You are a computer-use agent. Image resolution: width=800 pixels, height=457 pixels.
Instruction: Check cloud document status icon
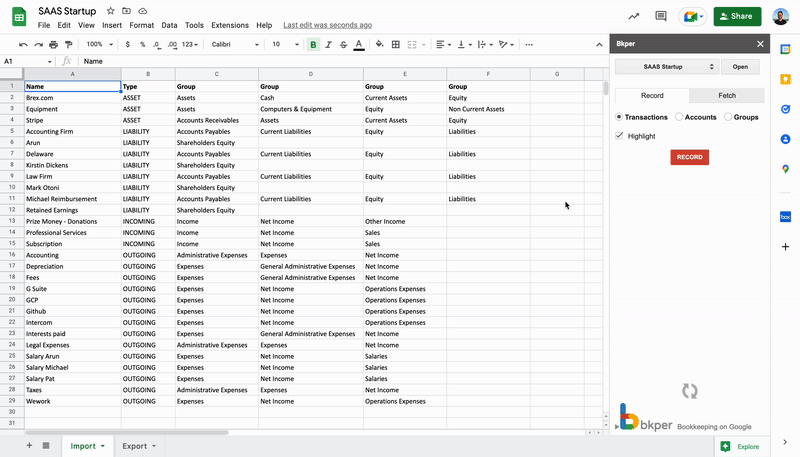coord(143,11)
